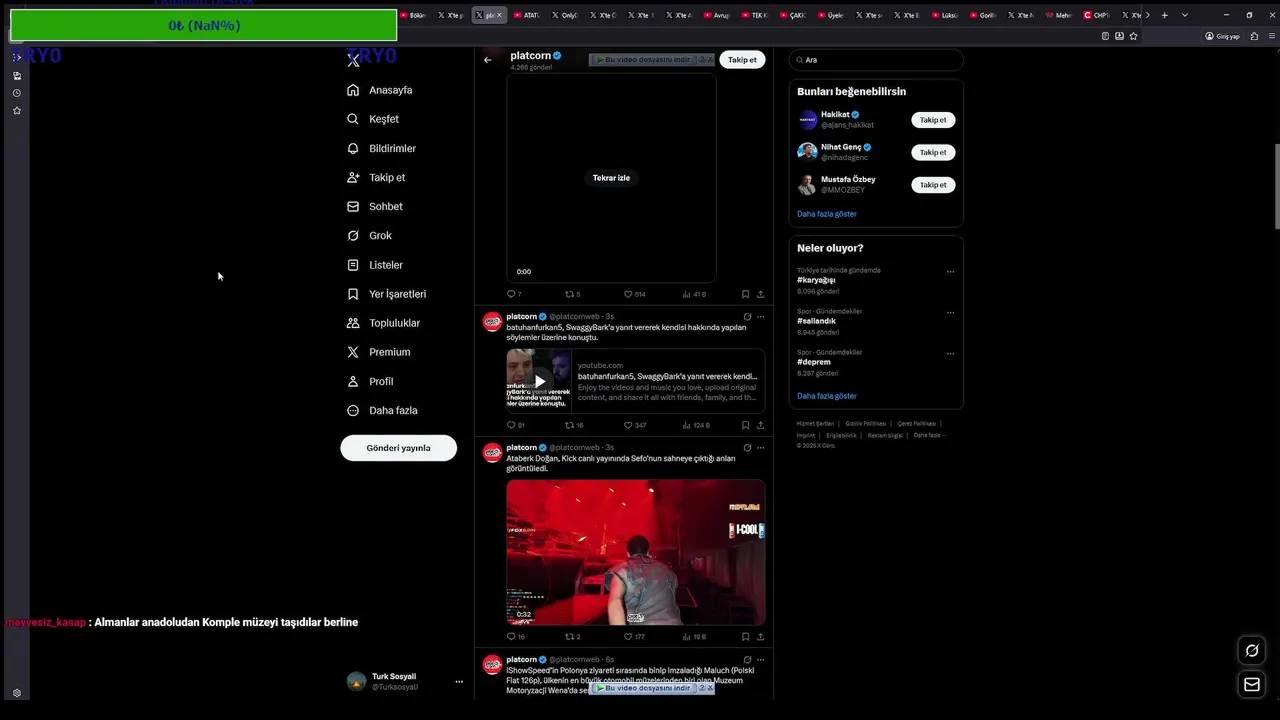Like the Ataberk Doğan post with 177 likes
This screenshot has width=1280, height=720.
coord(634,636)
